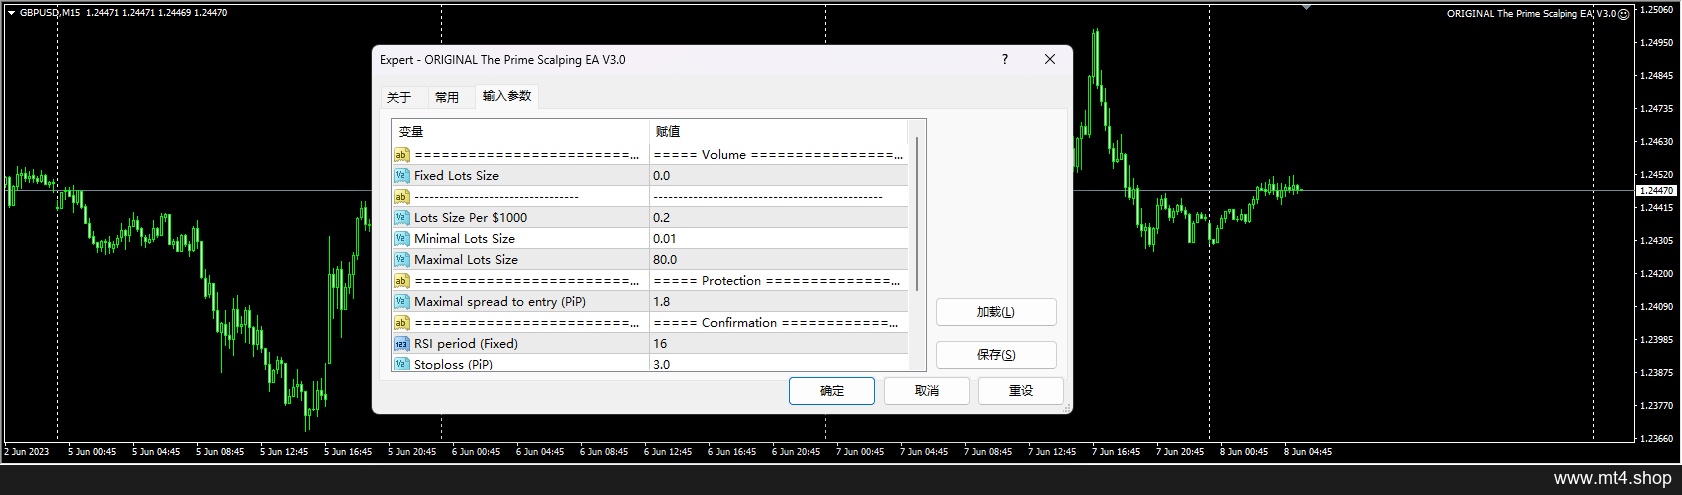Click the icon beside Maximal Lots Size

pyautogui.click(x=401, y=260)
